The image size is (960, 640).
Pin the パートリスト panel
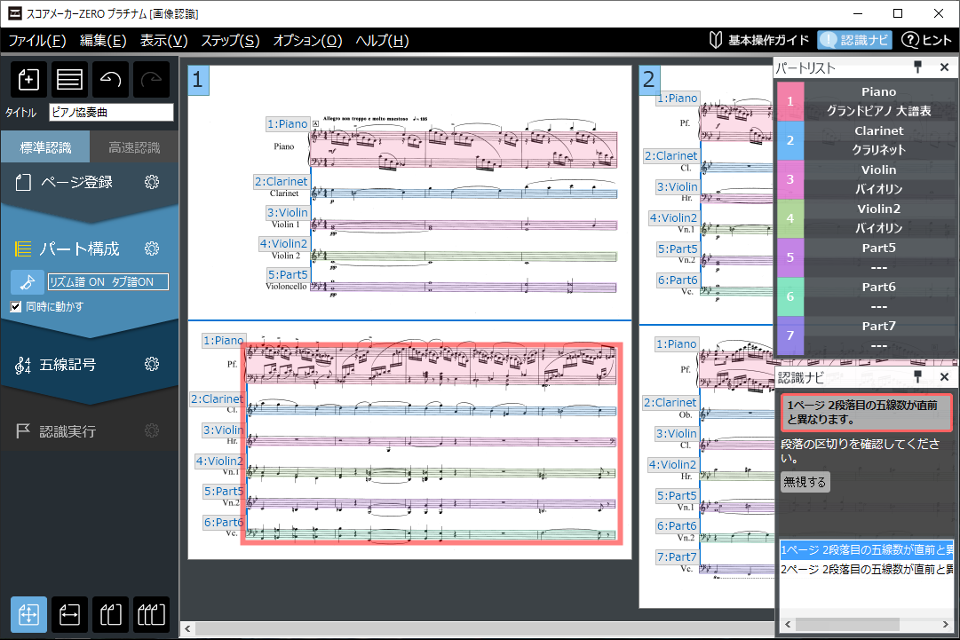tap(917, 68)
